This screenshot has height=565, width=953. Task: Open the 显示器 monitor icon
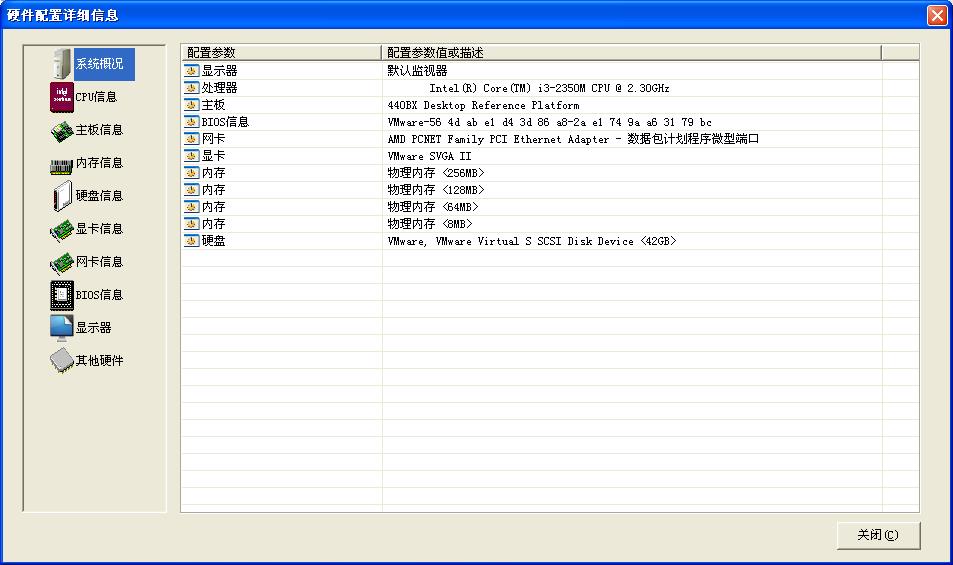click(61, 328)
